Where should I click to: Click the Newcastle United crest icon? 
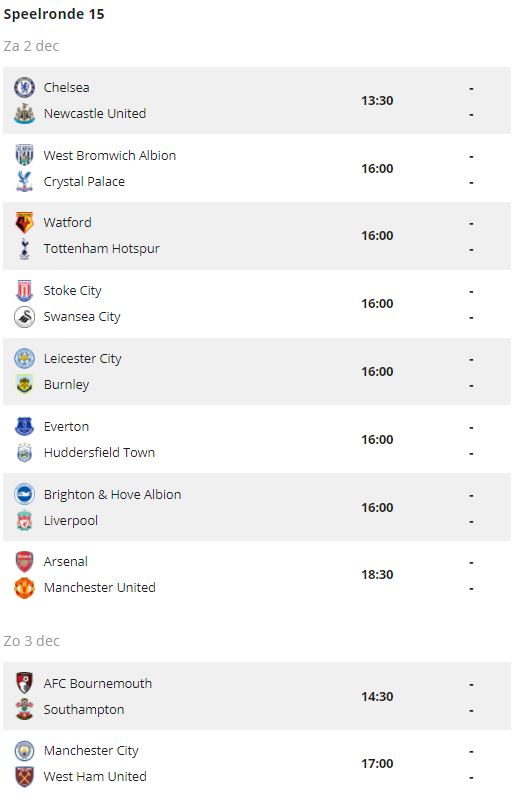tap(24, 113)
